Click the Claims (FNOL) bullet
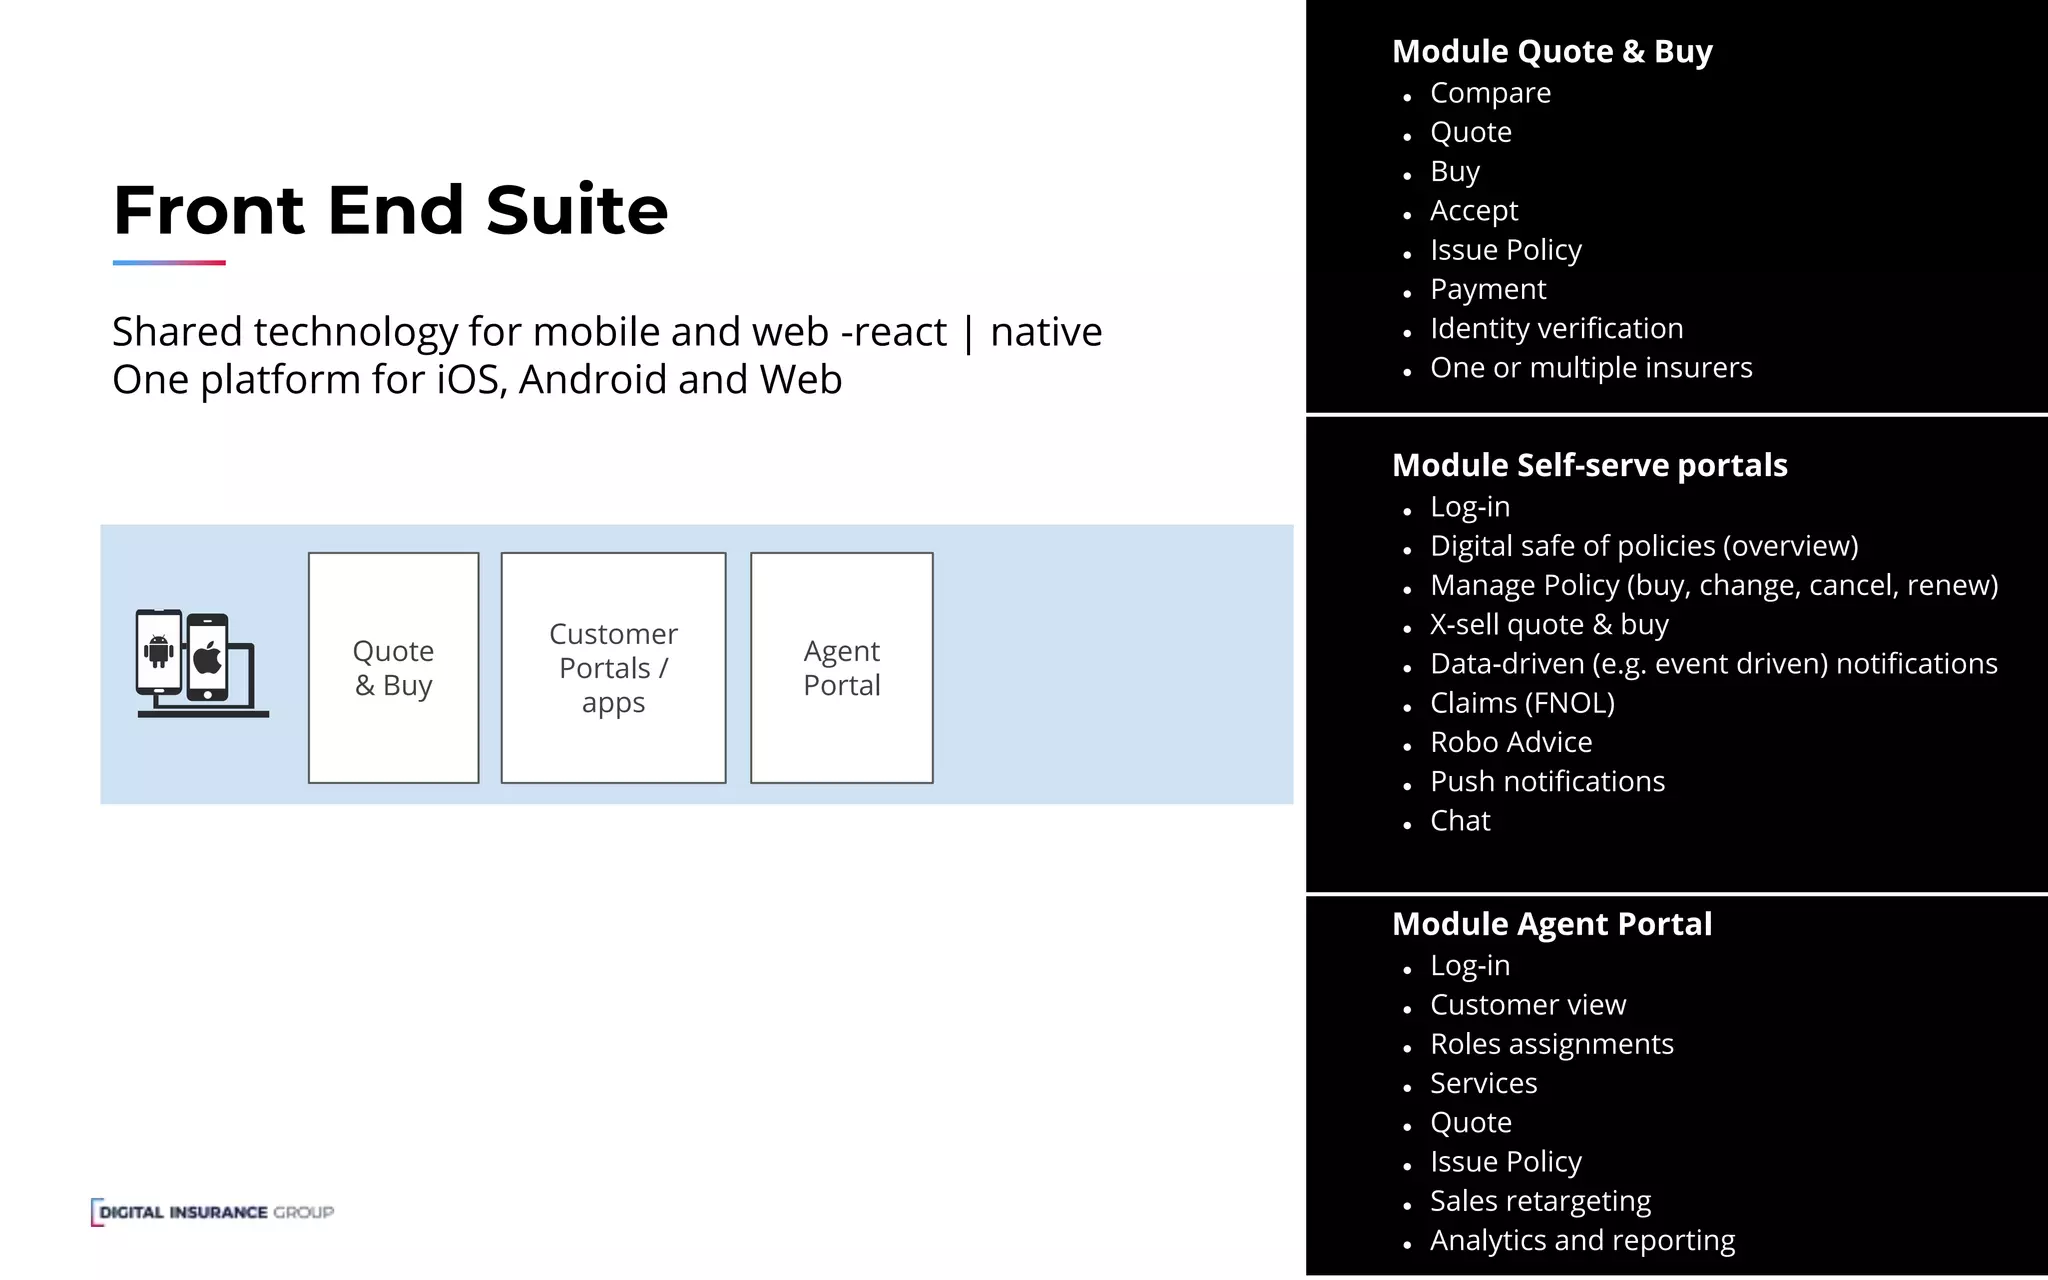Image resolution: width=2048 pixels, height=1280 pixels. point(1522,703)
